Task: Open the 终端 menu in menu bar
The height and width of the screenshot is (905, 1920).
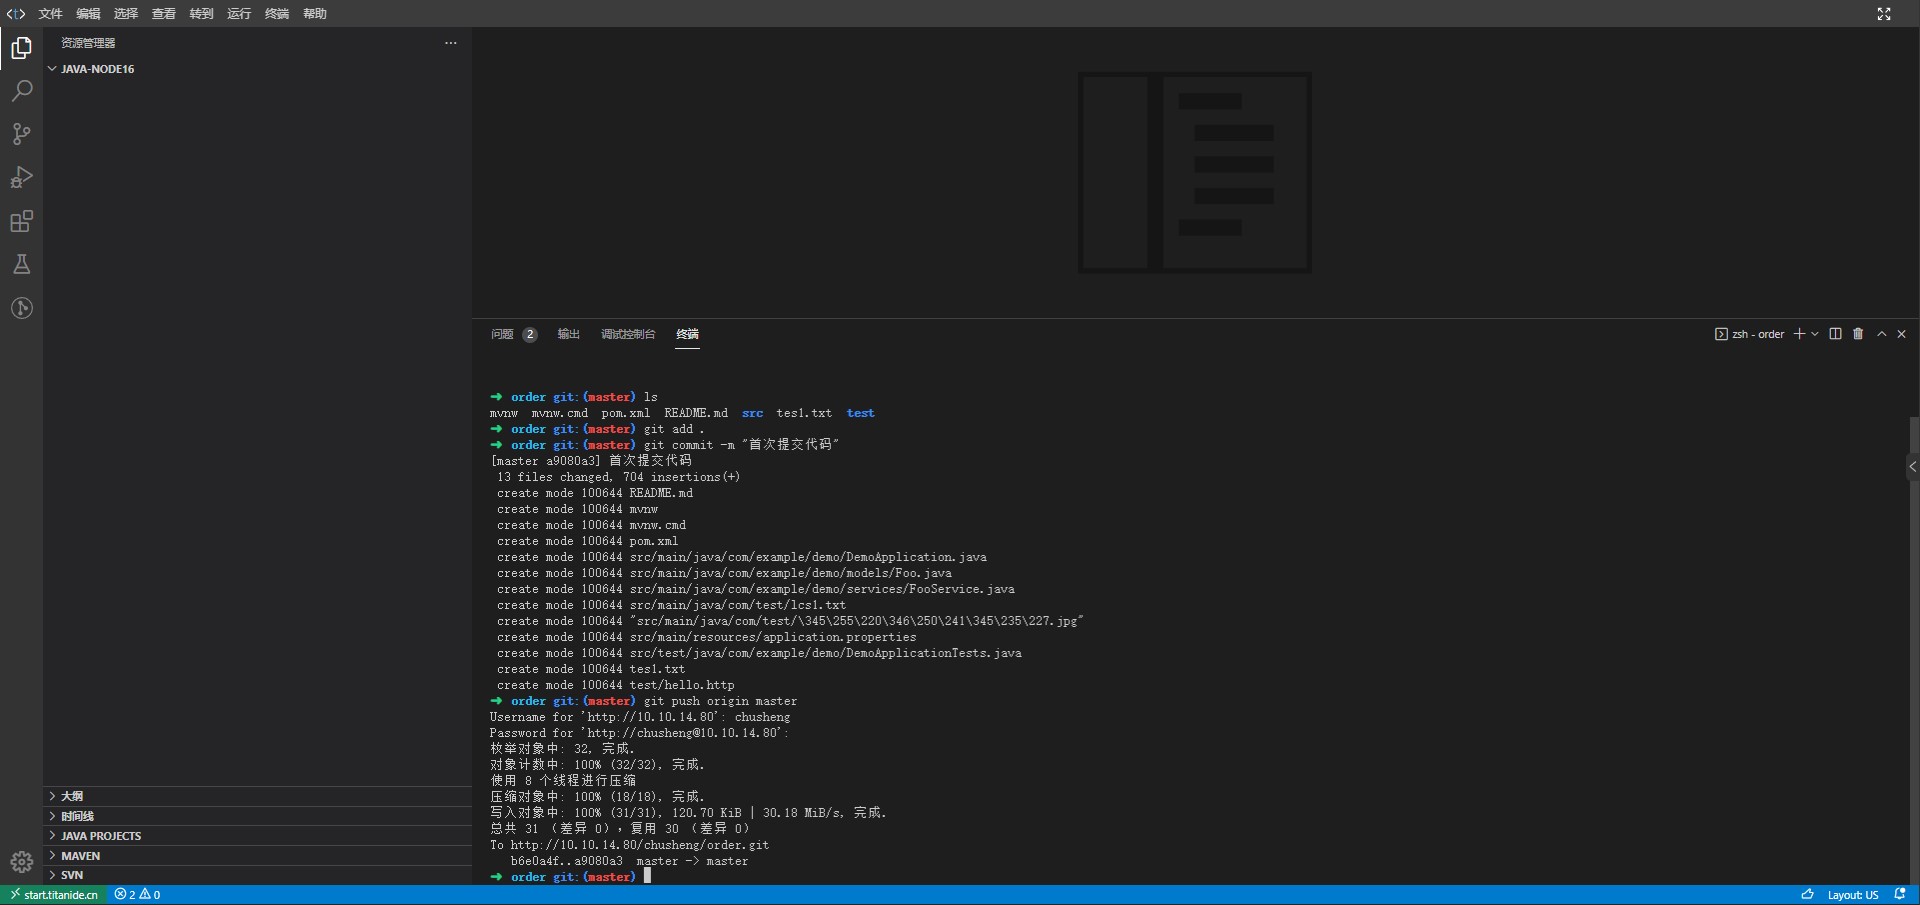Action: [x=277, y=13]
